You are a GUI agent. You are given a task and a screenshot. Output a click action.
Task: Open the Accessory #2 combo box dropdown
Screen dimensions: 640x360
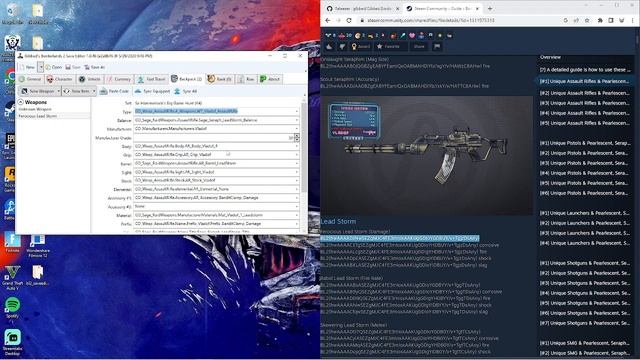[297, 207]
